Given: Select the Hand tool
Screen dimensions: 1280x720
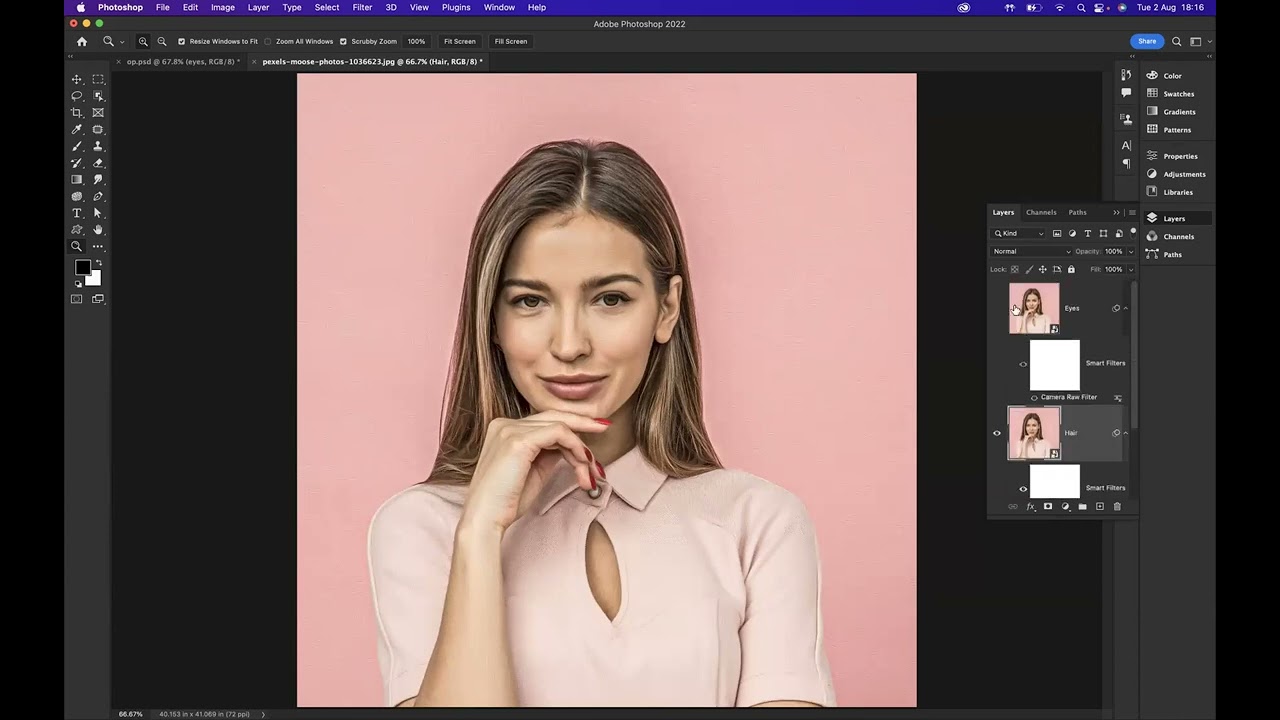Looking at the screenshot, I should coord(98,230).
